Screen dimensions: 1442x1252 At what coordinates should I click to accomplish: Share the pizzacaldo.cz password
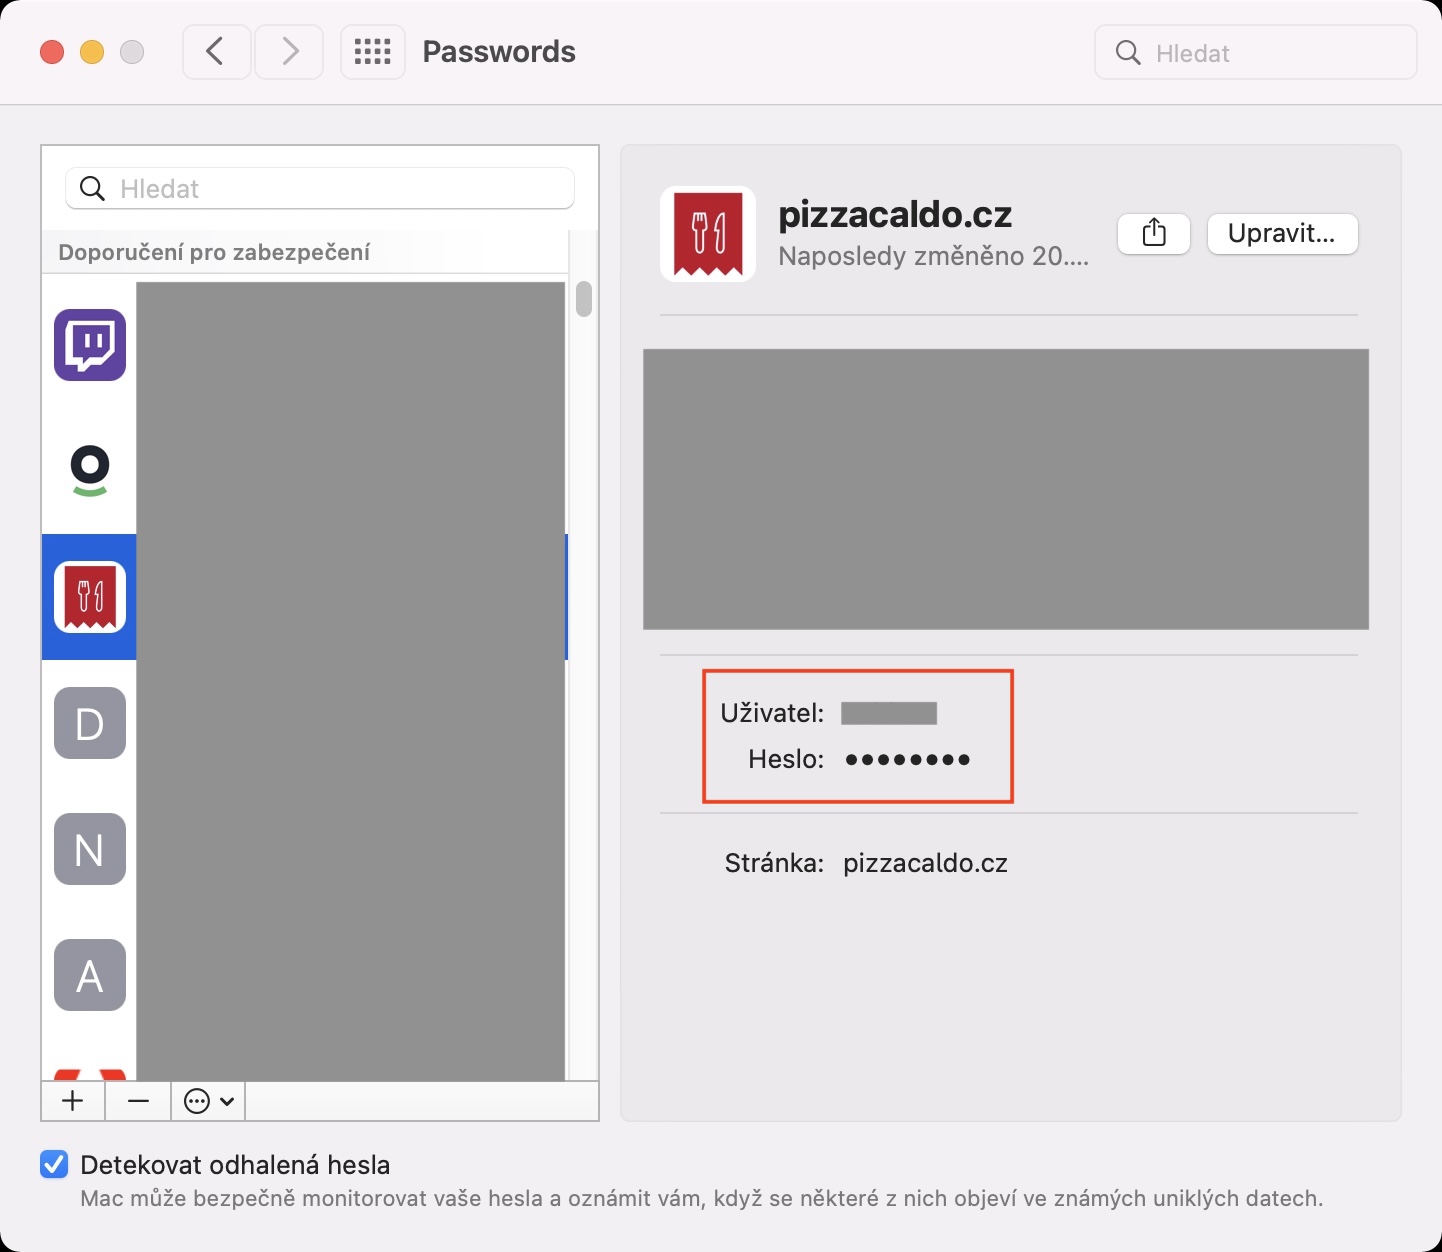click(1154, 233)
